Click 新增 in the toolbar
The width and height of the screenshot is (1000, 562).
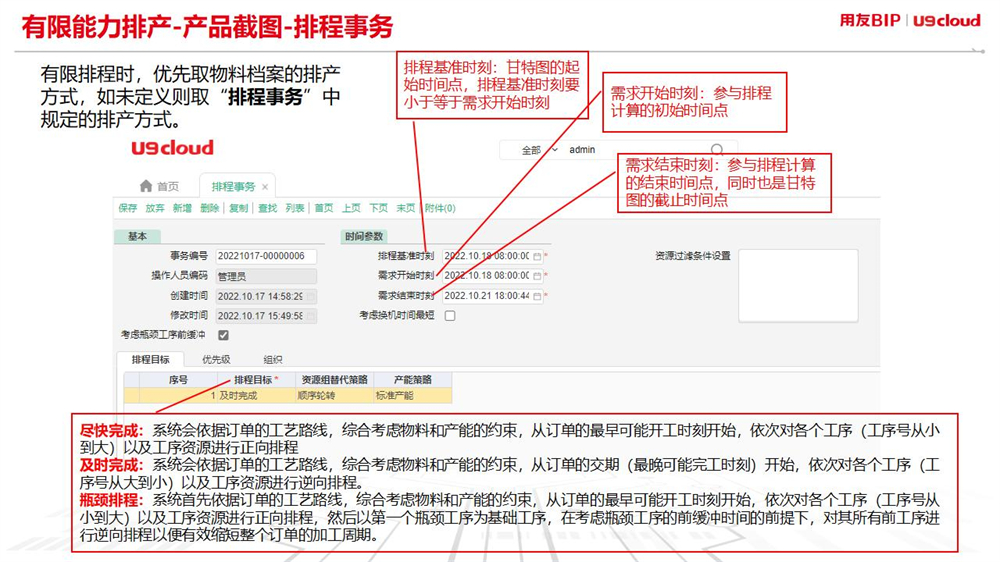(x=182, y=208)
